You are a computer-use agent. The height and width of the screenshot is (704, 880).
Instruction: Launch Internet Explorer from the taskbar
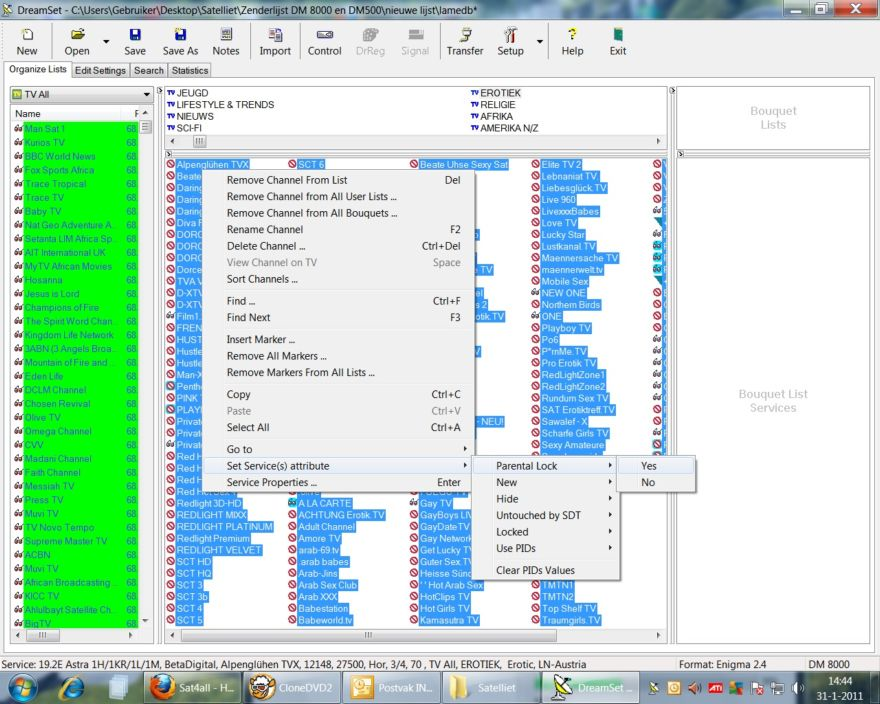[73, 687]
